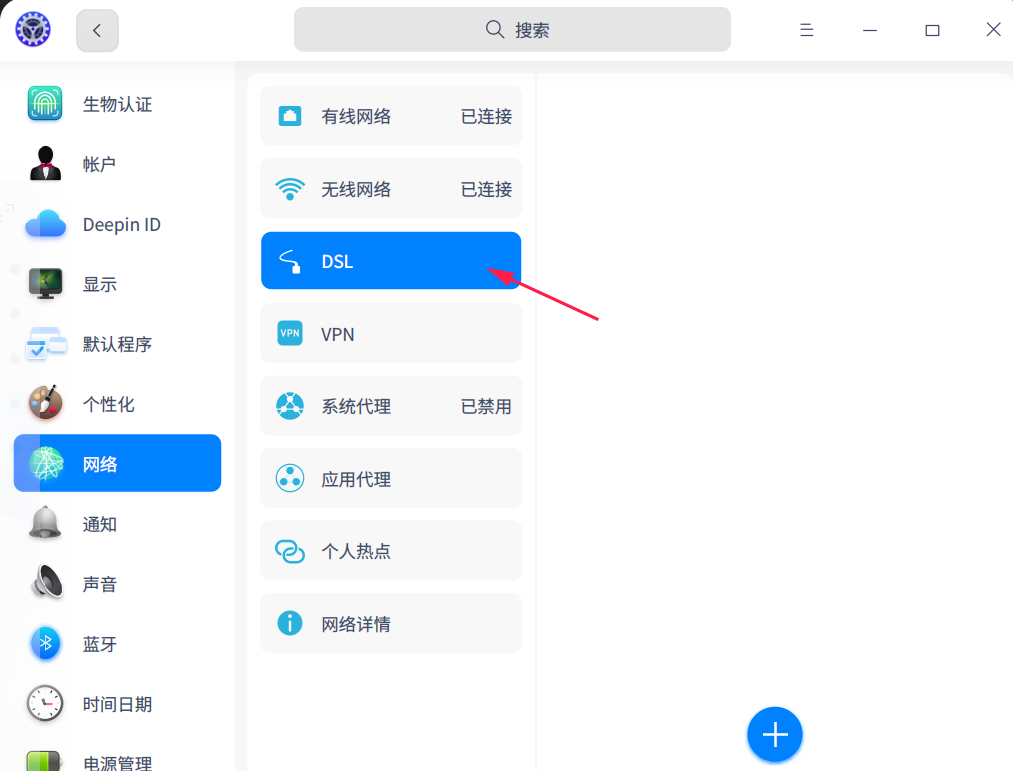1013x771 pixels.
Task: Open the 应用代理 entry
Action: (391, 478)
